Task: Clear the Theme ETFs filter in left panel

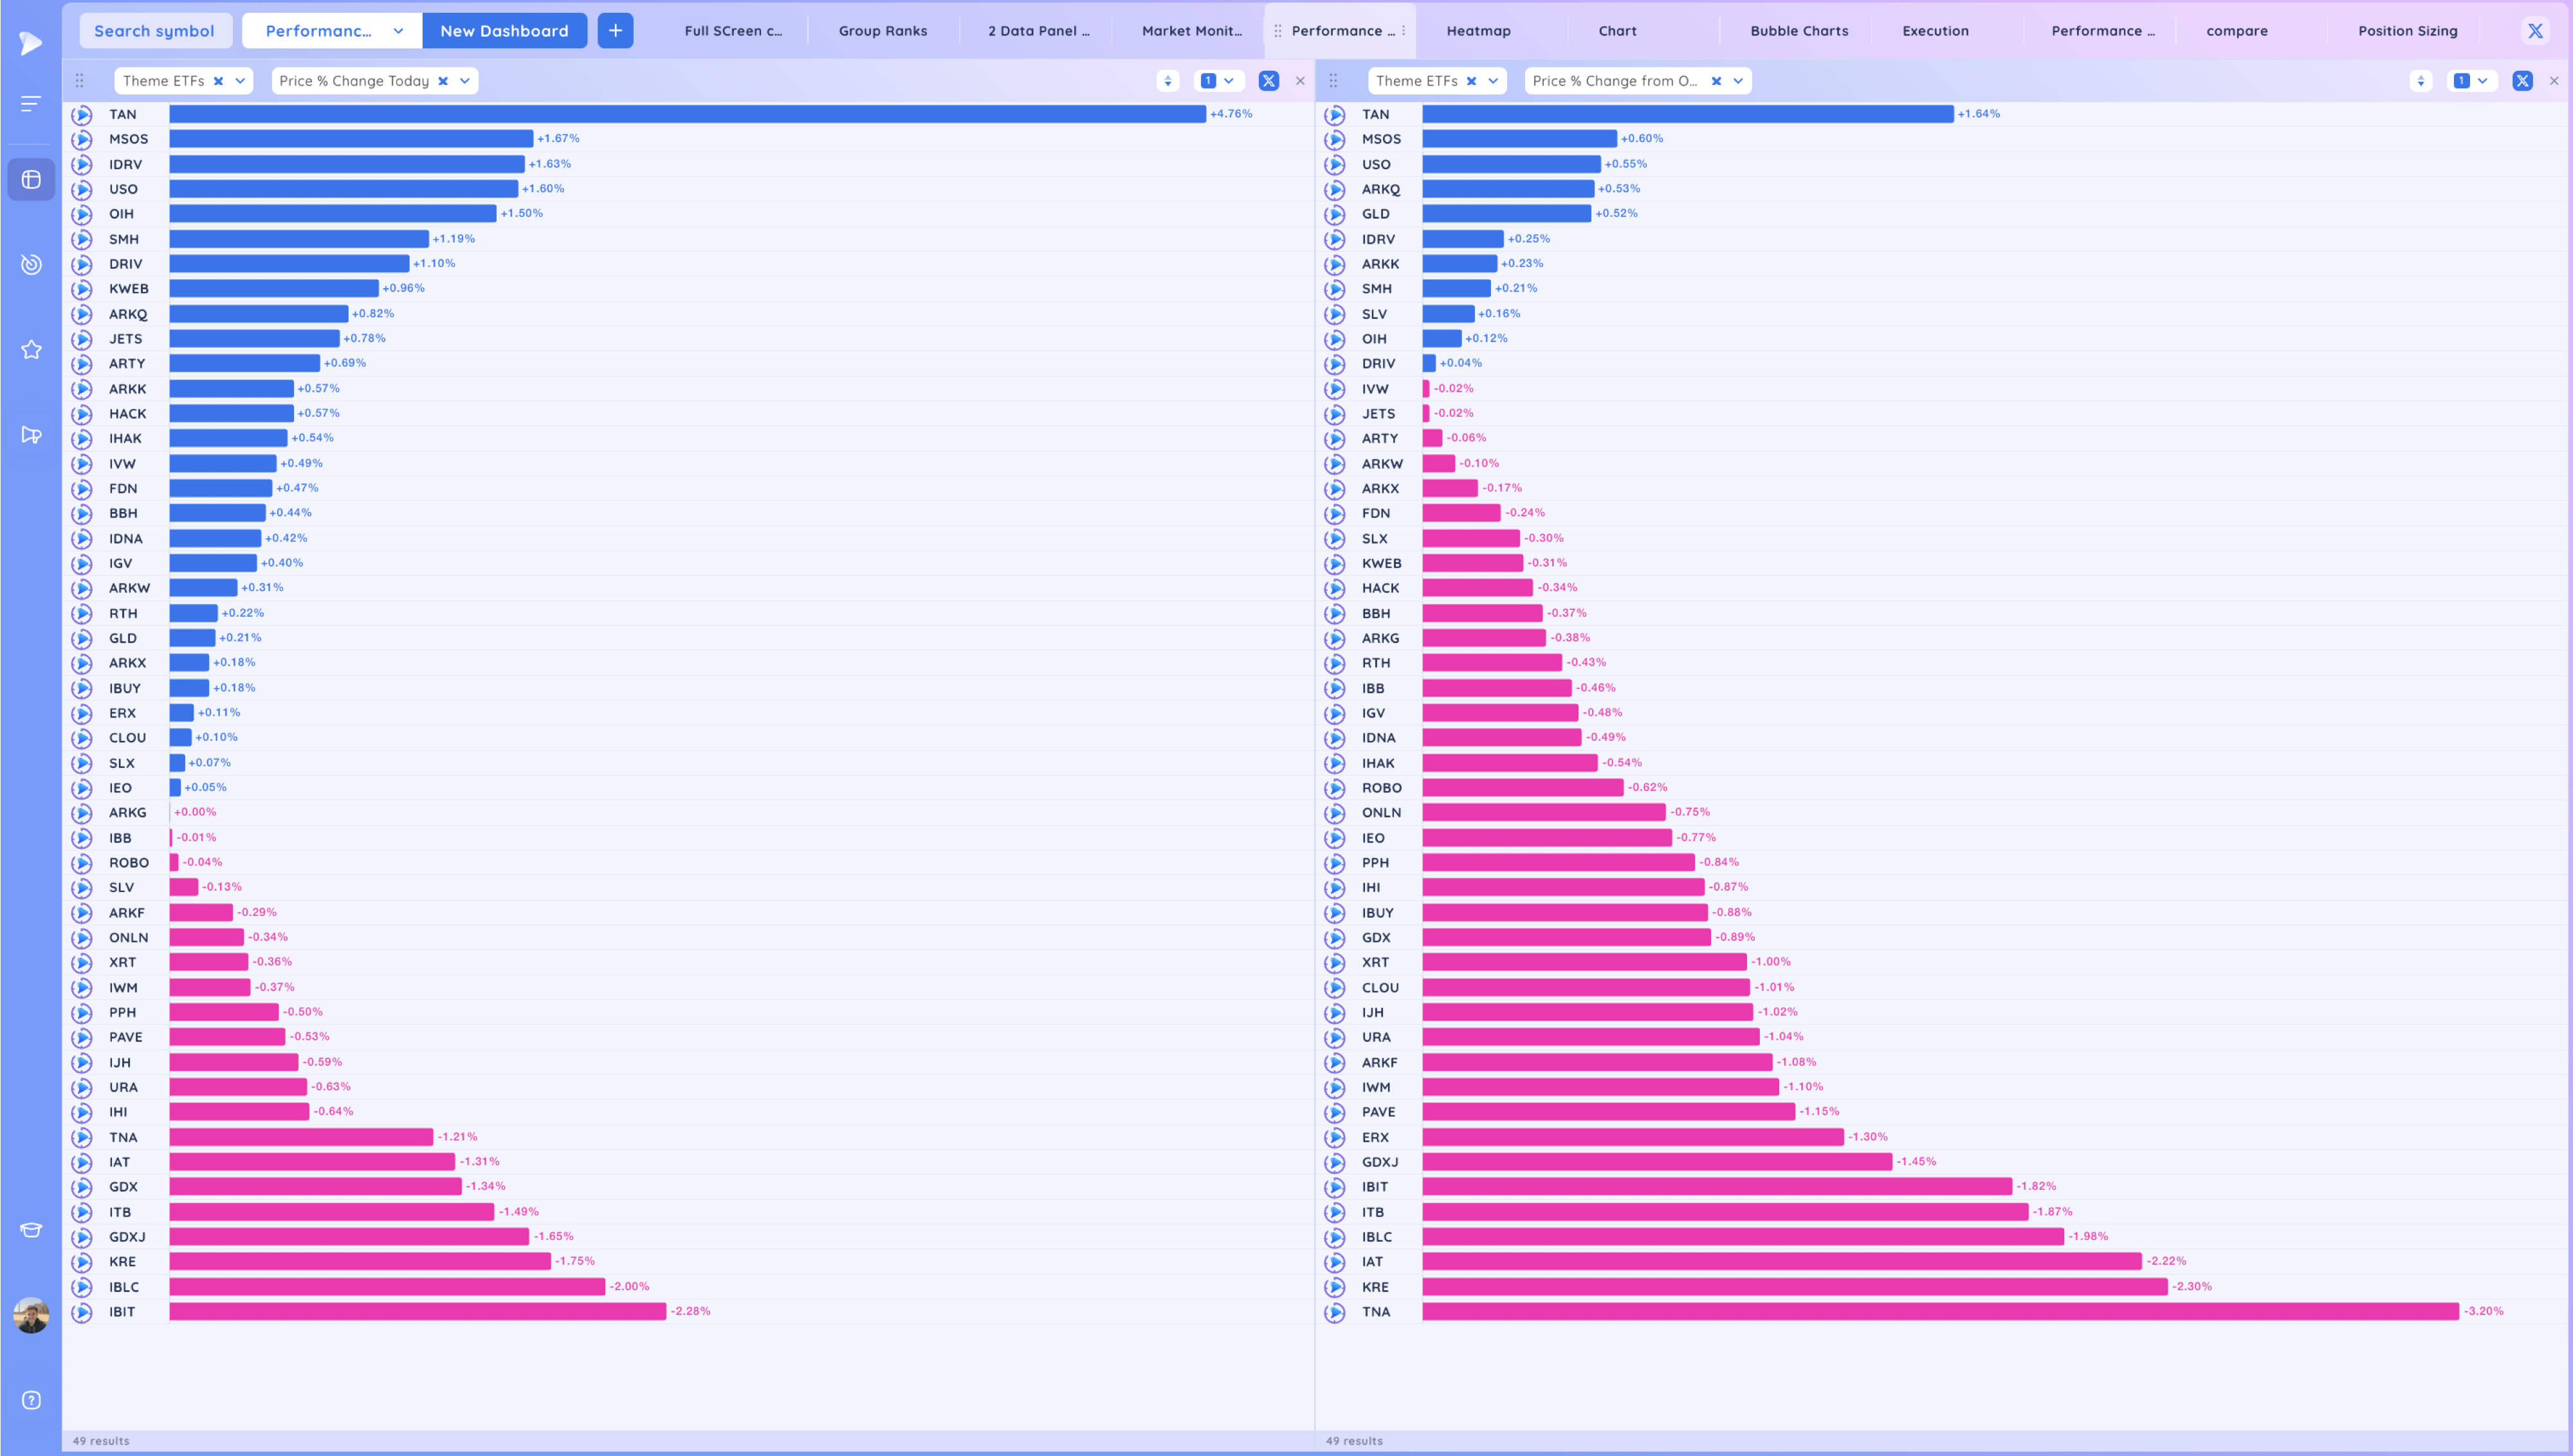Action: 218,81
